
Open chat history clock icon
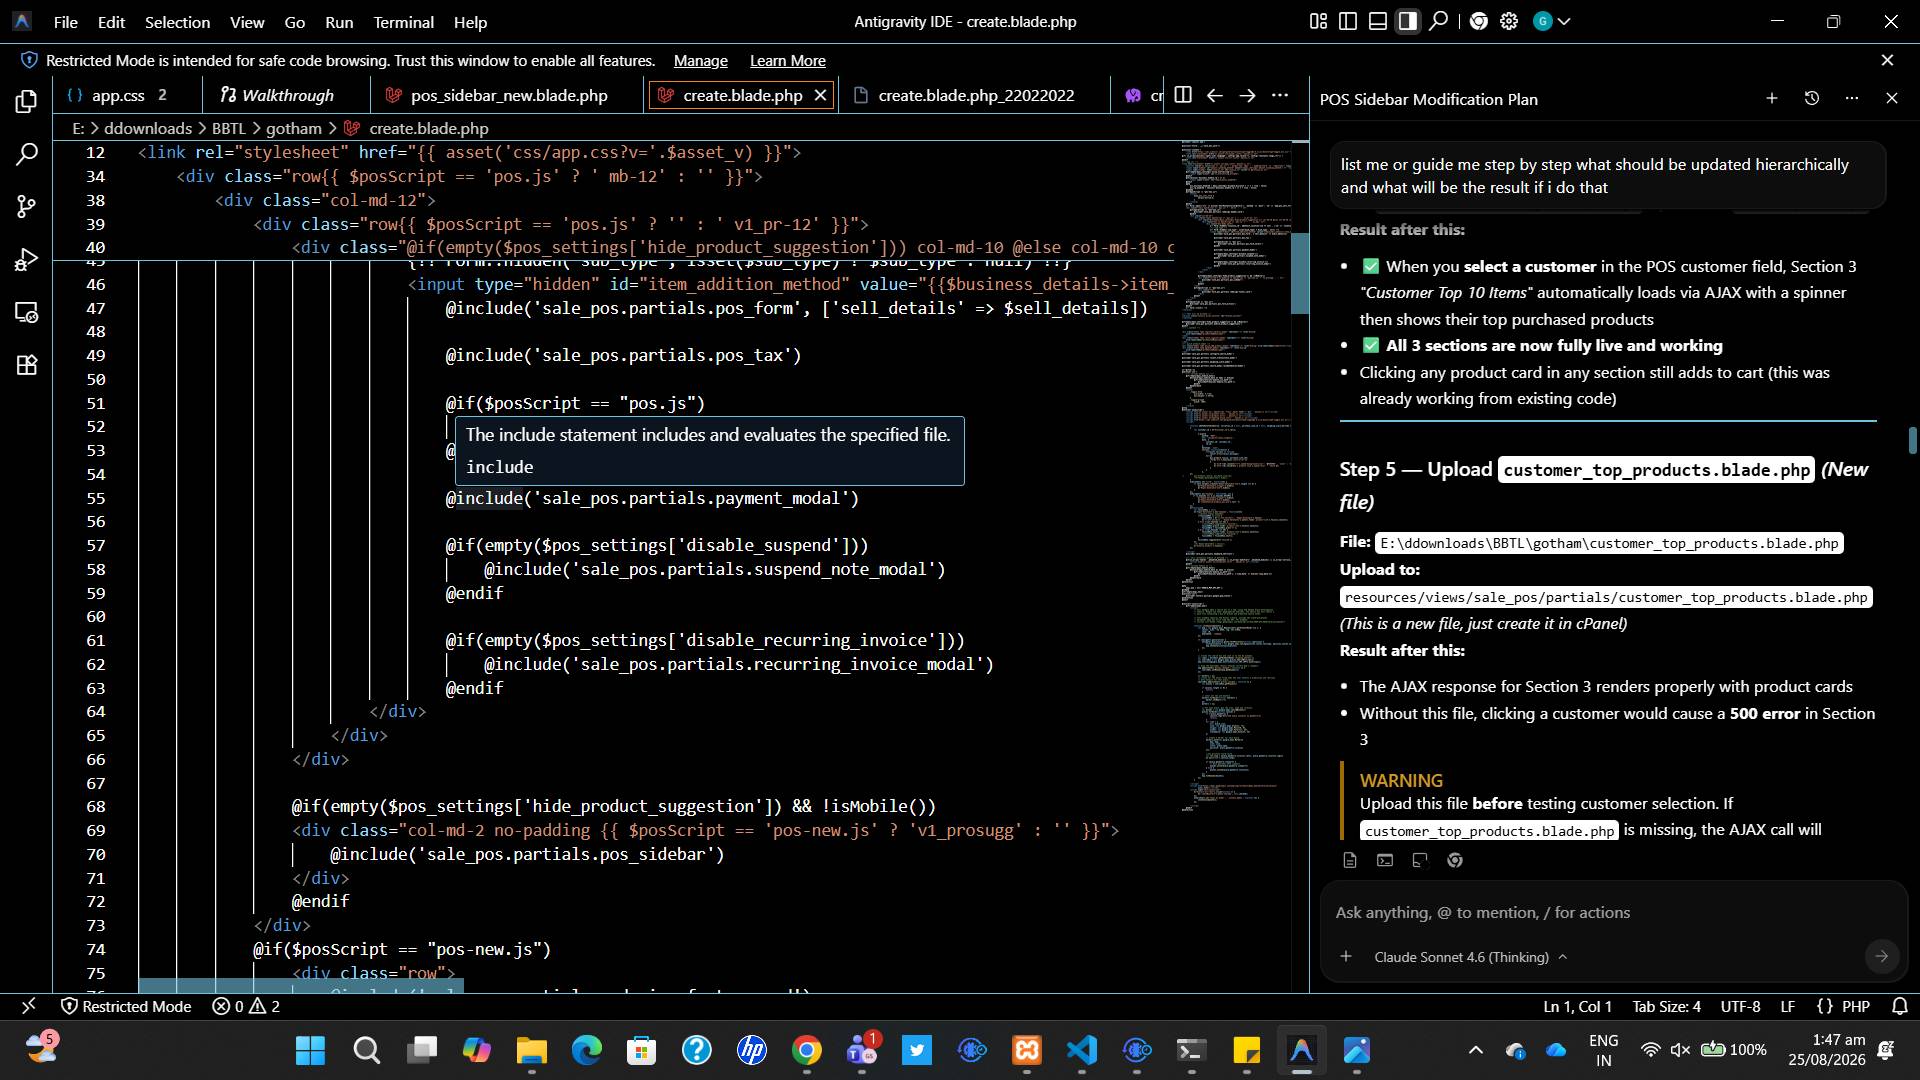1811,98
